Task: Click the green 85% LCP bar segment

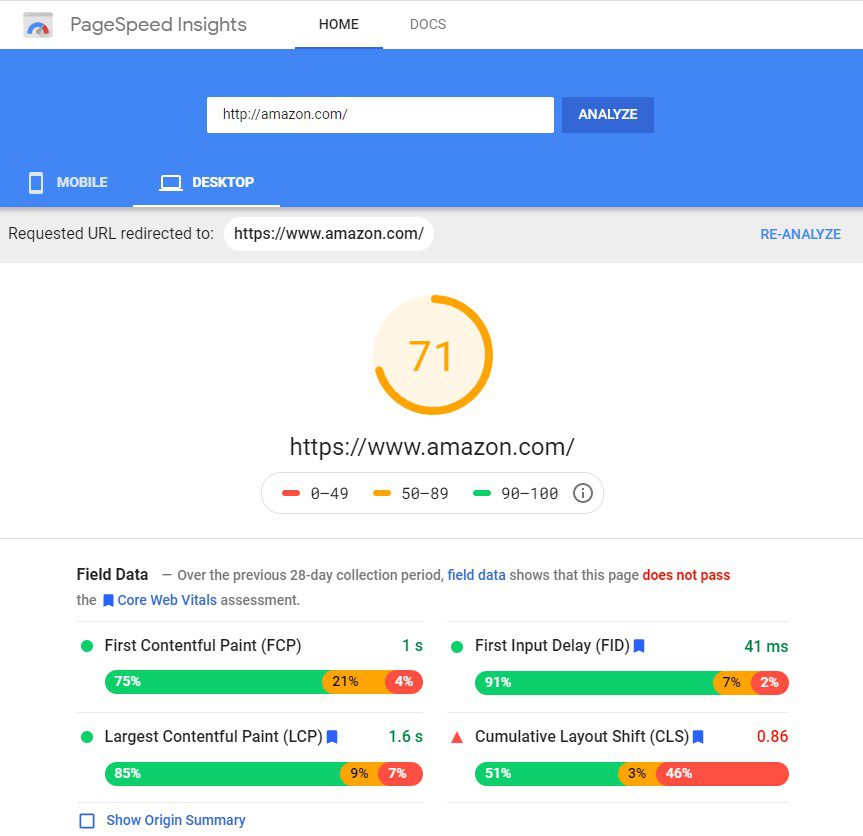Action: click(x=223, y=773)
